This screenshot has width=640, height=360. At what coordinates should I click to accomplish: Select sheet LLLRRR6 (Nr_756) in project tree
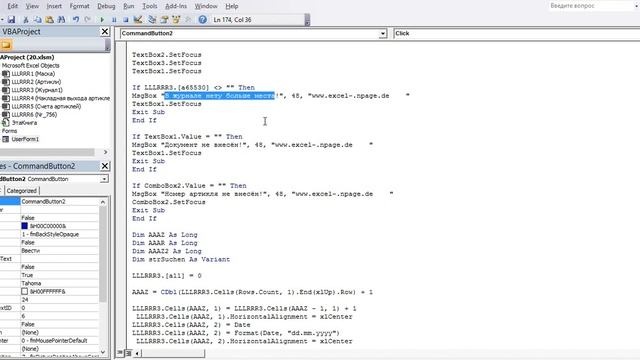pyautogui.click(x=34, y=114)
